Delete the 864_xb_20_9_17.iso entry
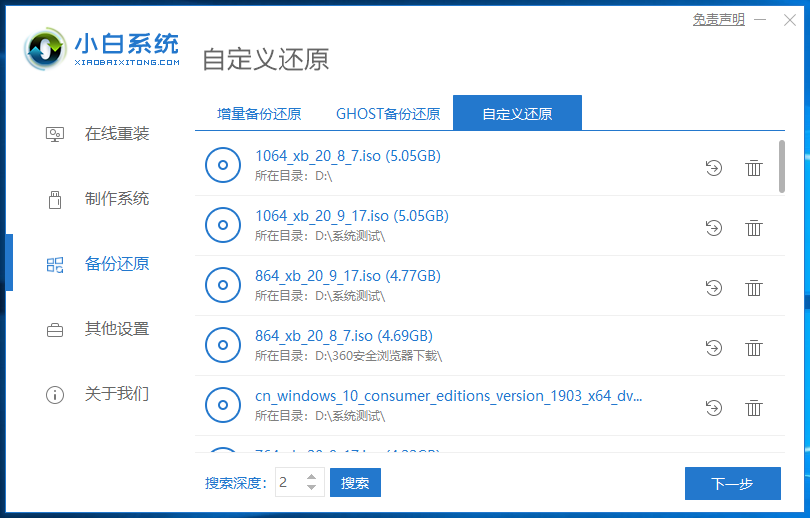 tap(754, 288)
